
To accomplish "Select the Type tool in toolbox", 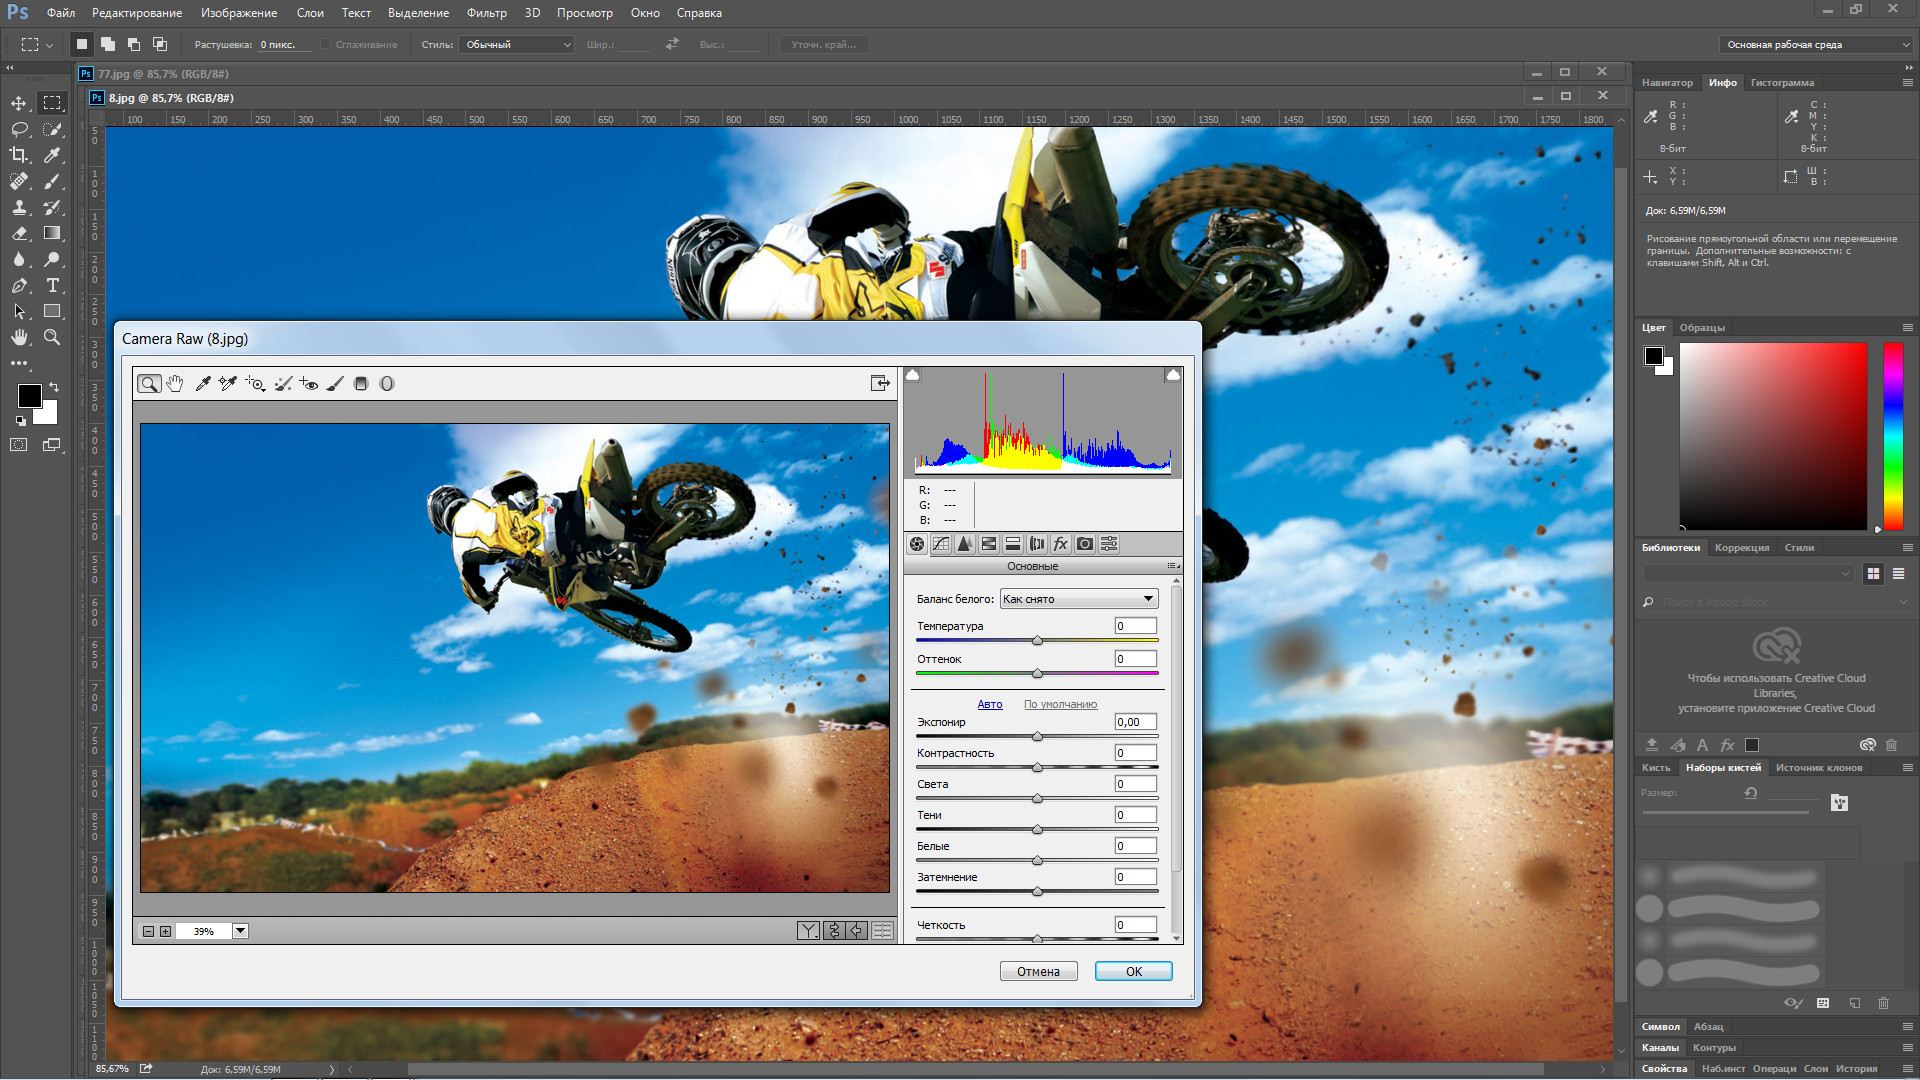I will 53,285.
